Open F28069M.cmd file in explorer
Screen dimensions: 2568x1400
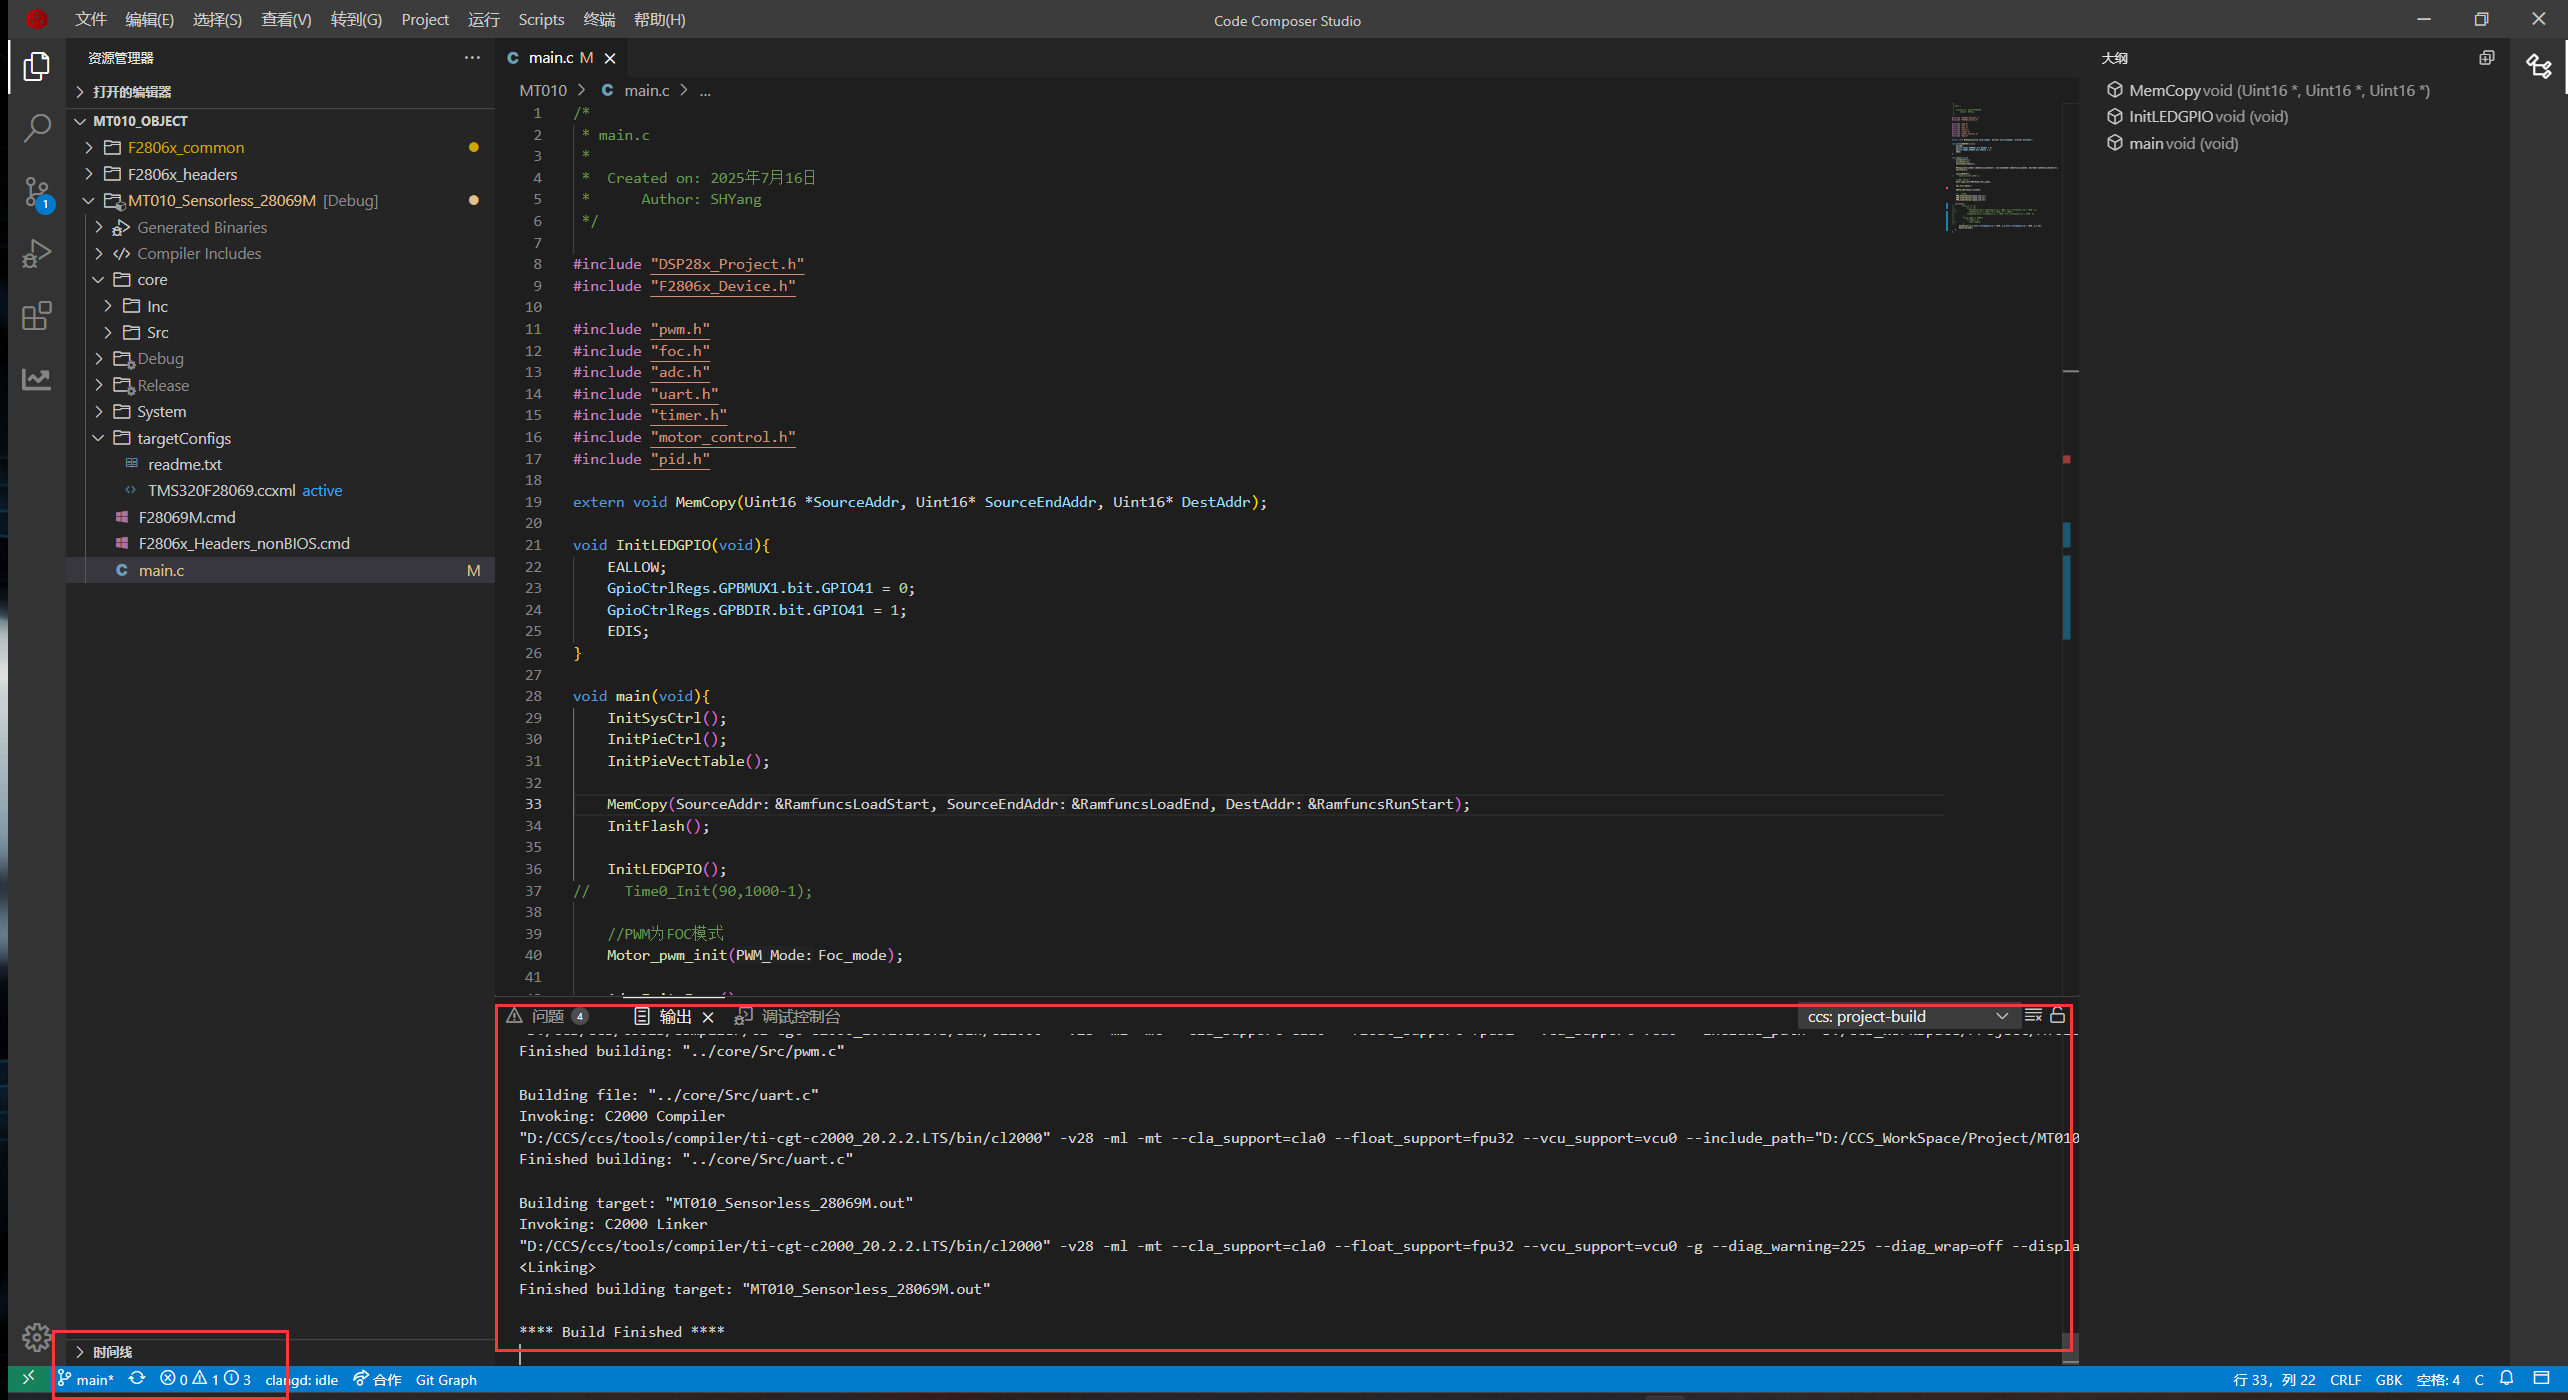tap(187, 517)
